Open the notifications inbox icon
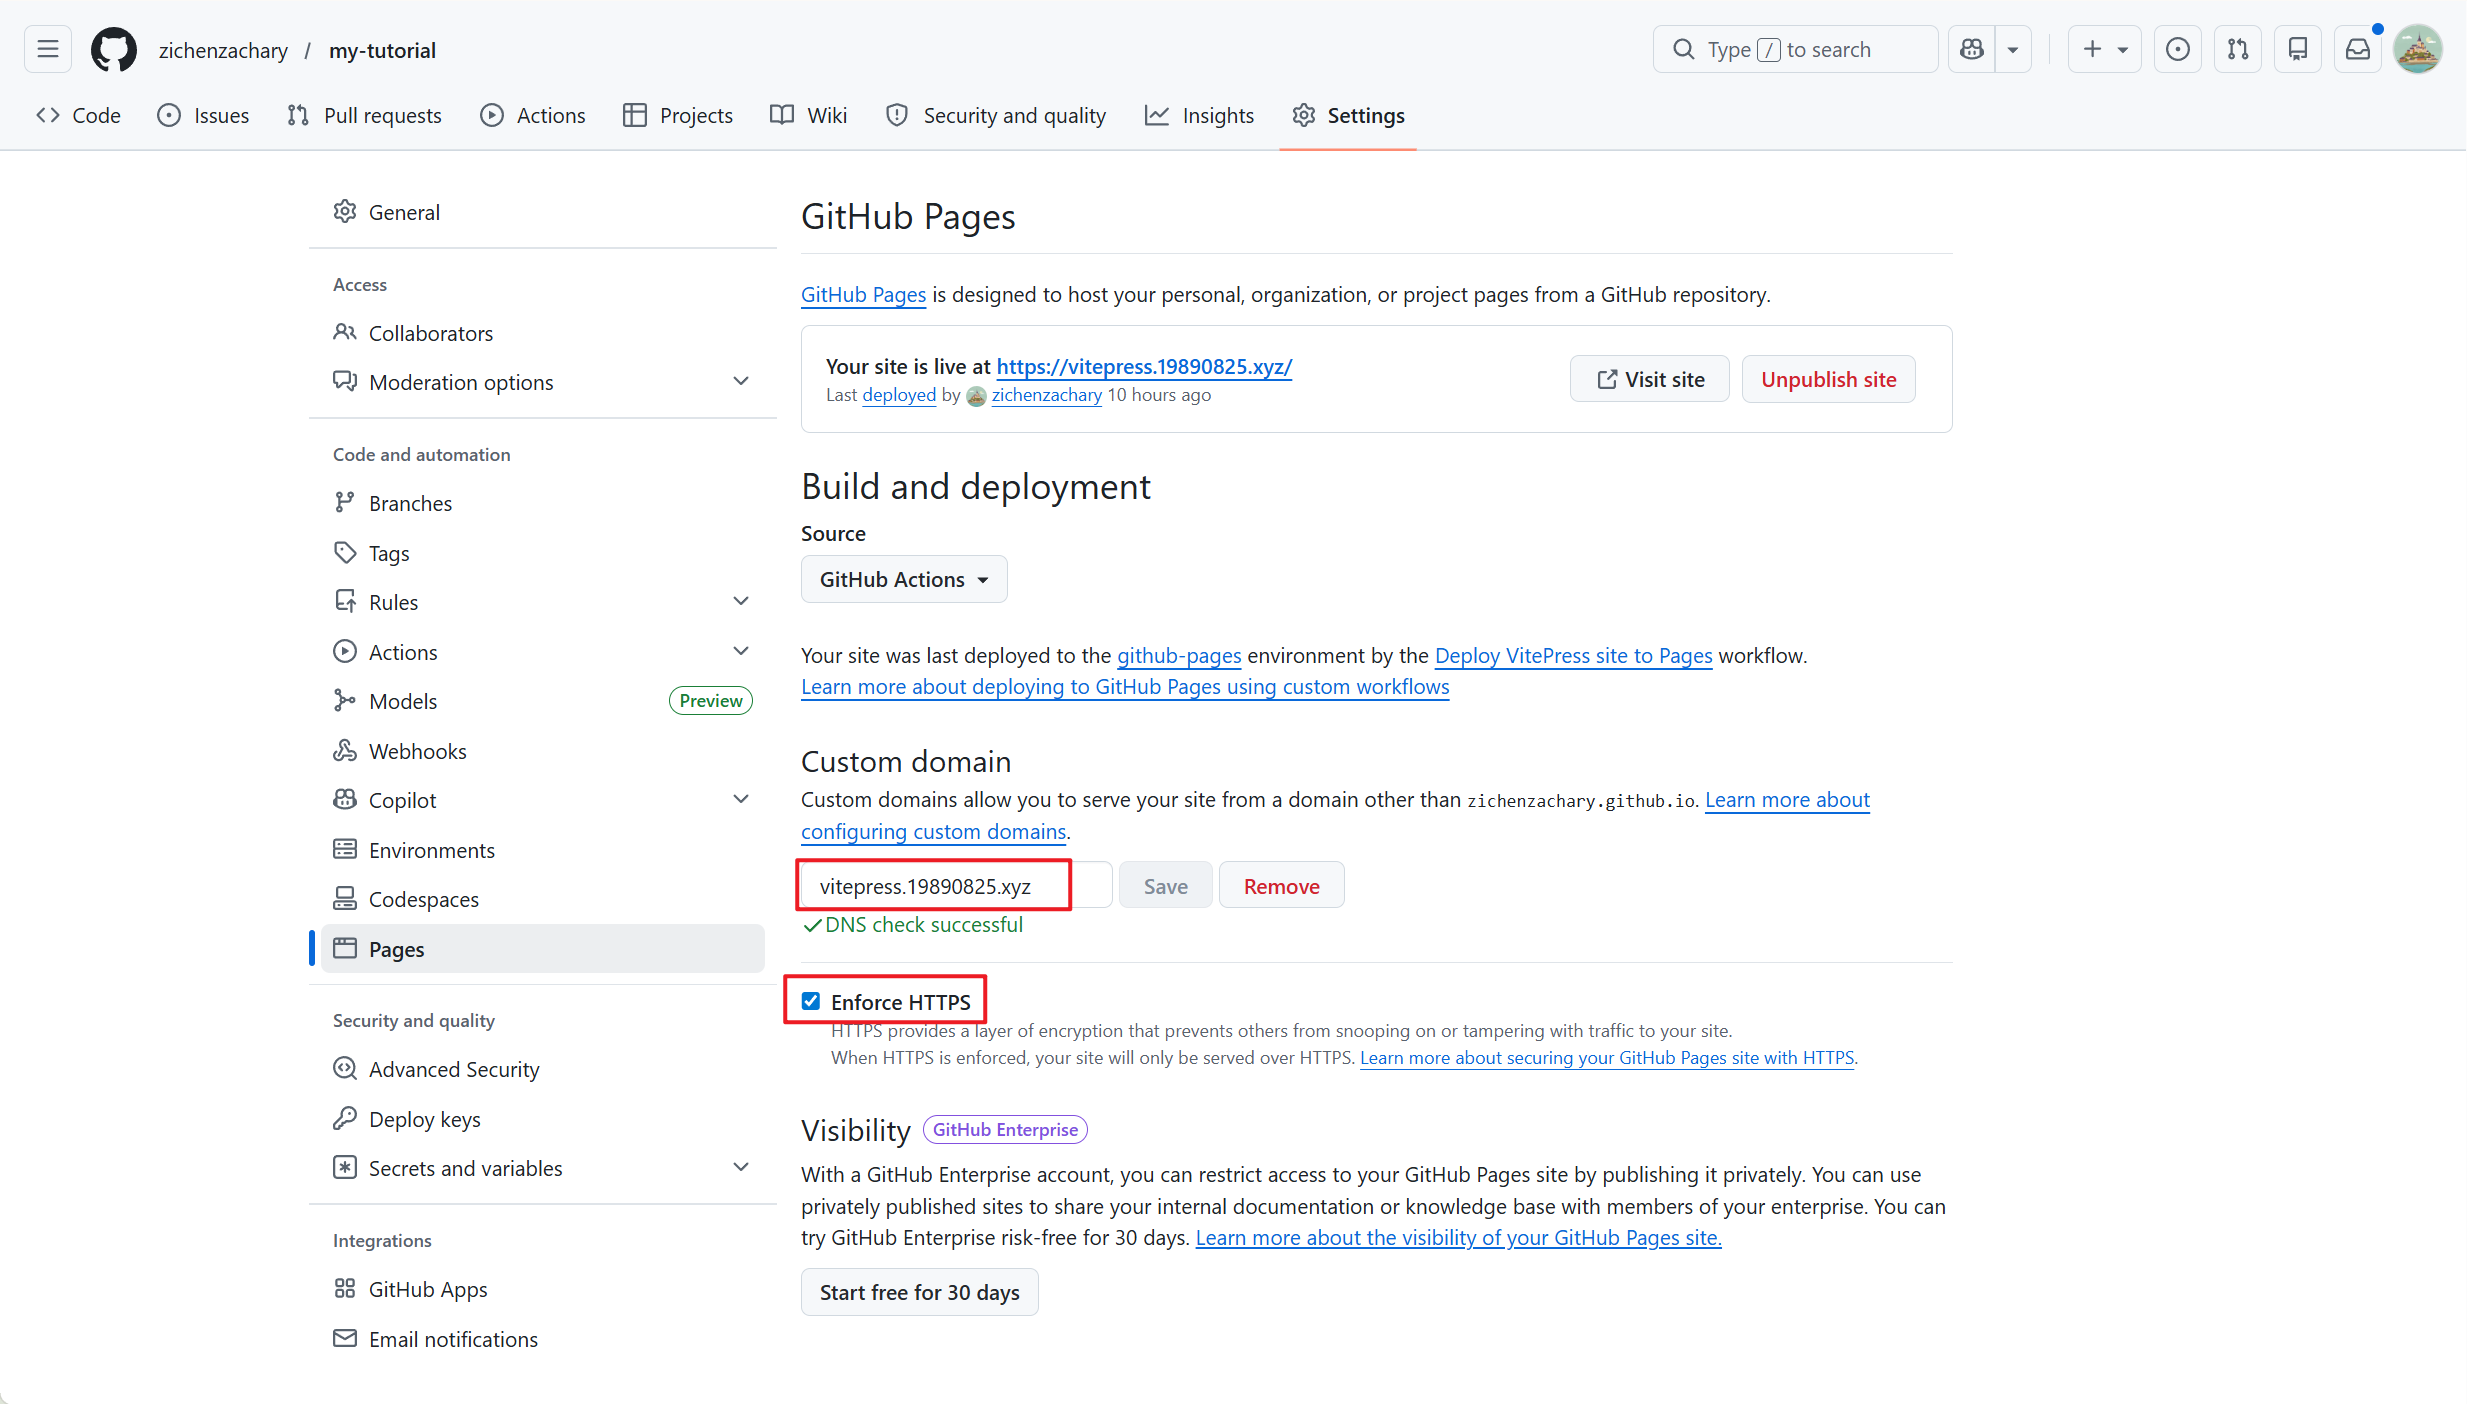Viewport: 2467px width, 1404px height. tap(2358, 49)
